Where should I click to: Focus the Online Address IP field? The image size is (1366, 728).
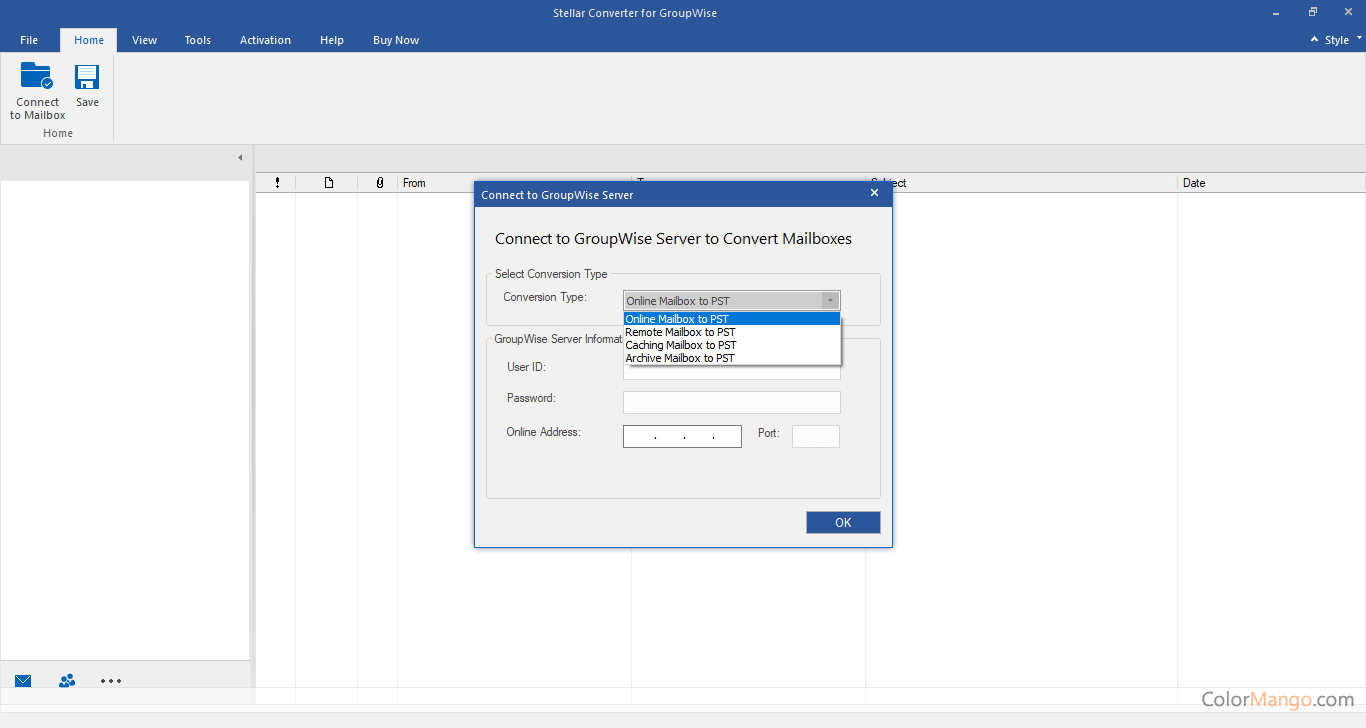coord(682,436)
